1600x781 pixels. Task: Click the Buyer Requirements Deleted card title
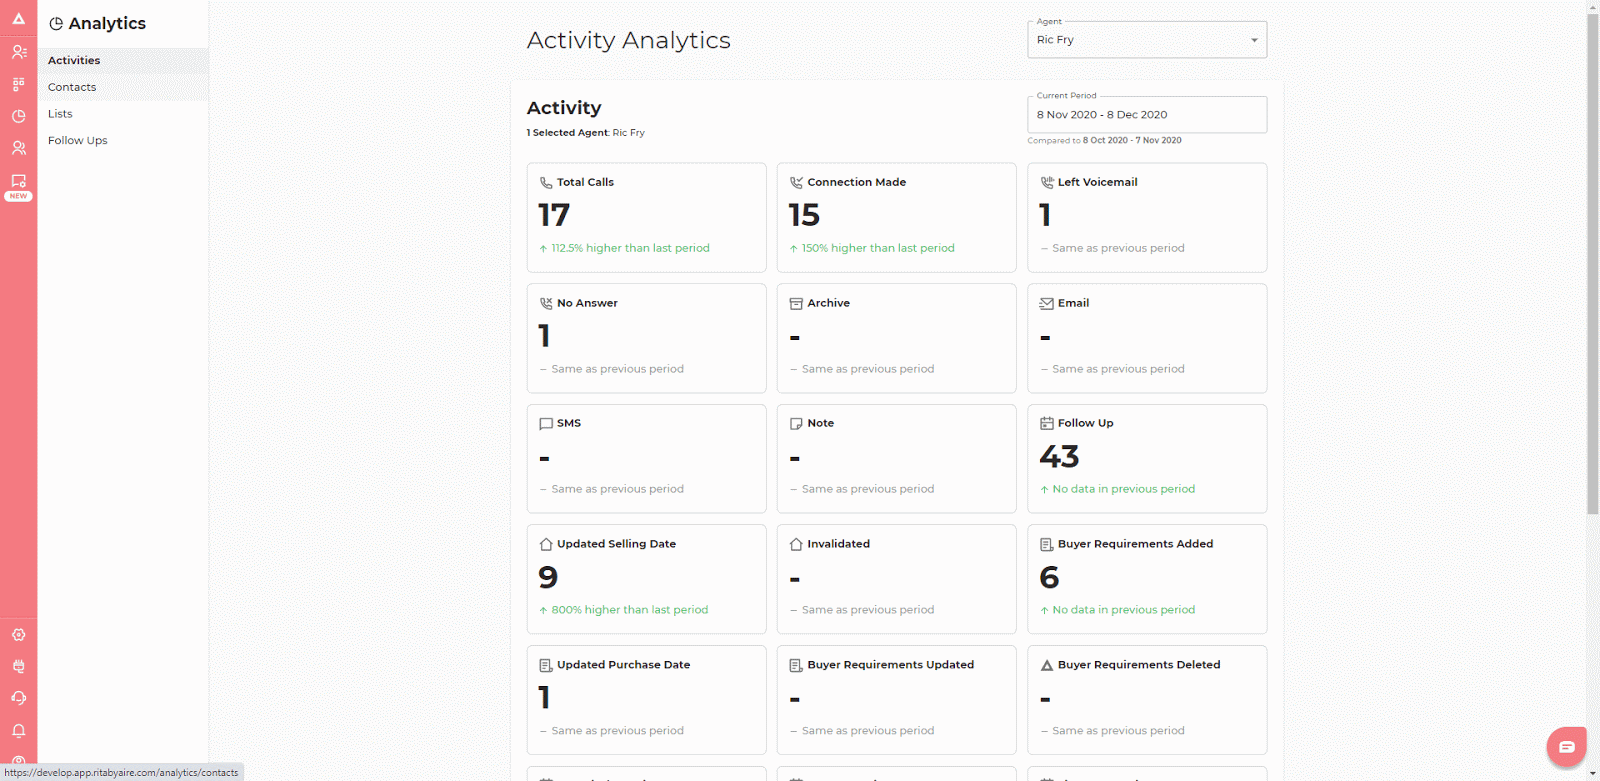[x=1139, y=665]
